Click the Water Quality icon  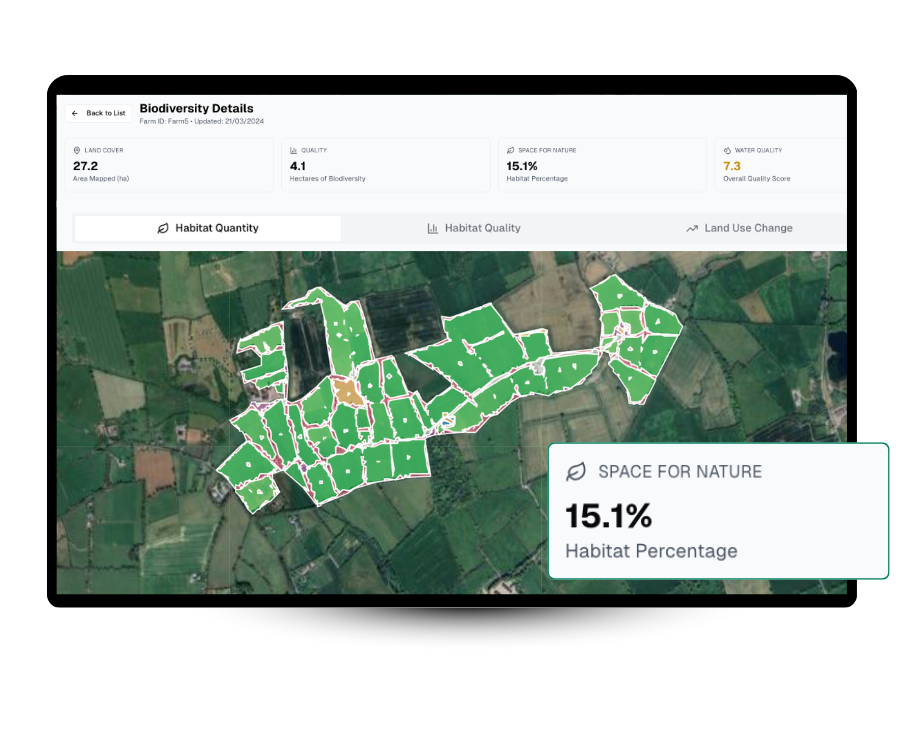727,150
